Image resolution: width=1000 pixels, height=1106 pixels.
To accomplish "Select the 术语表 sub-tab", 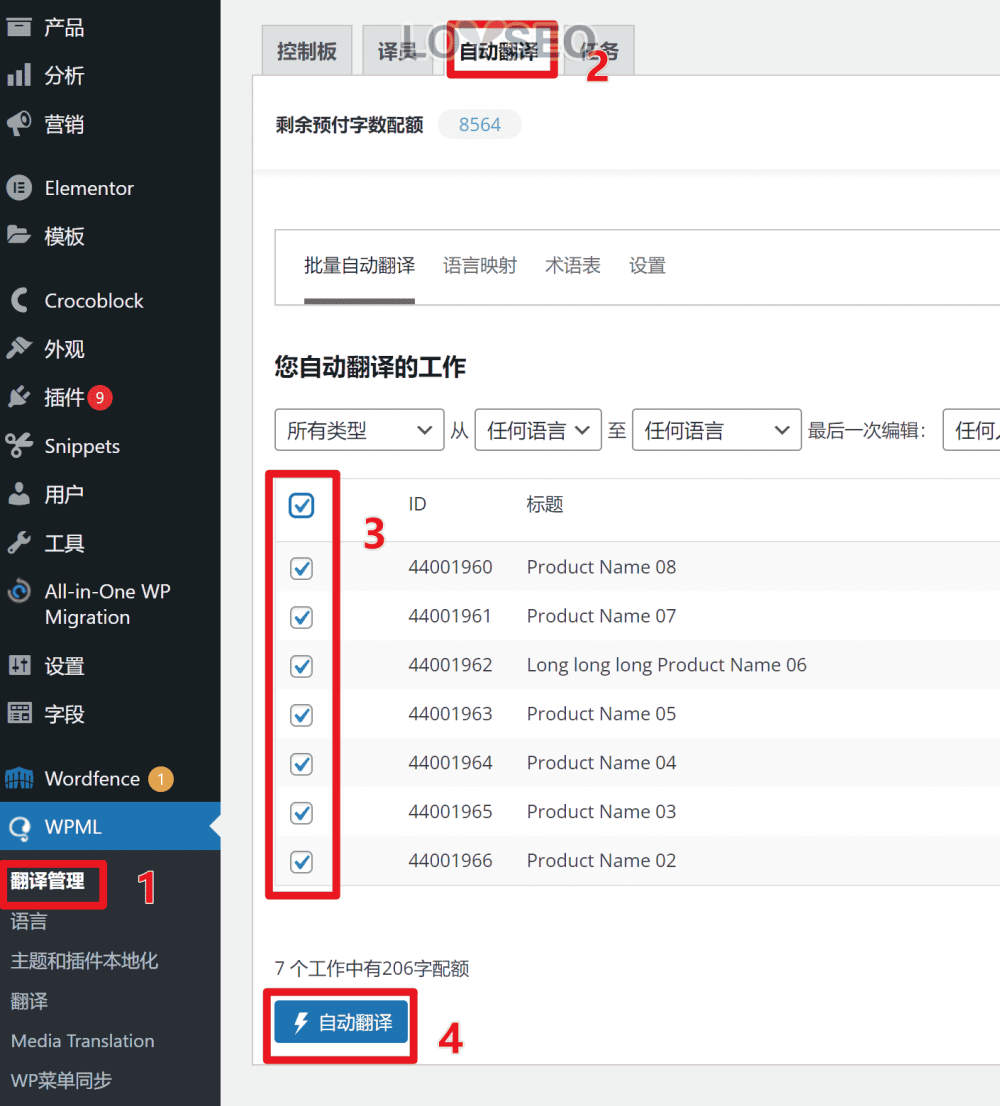I will click(573, 266).
